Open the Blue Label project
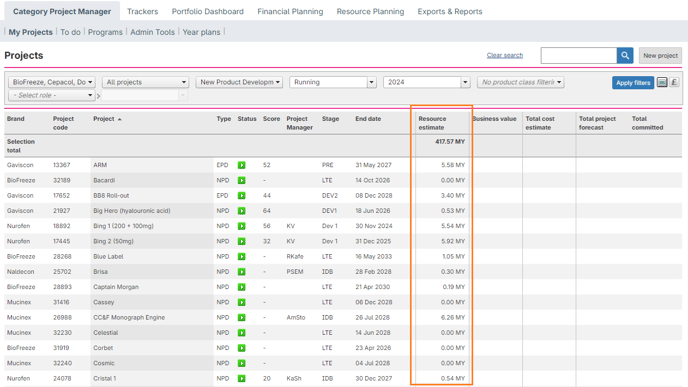Screen dimensions: 688x387 108,257
